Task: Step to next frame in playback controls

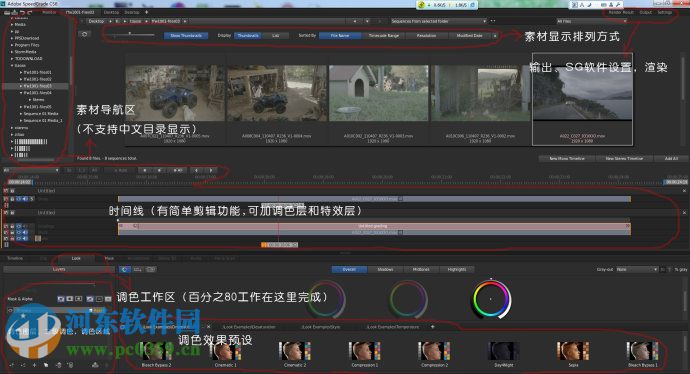Action: pyautogui.click(x=211, y=170)
